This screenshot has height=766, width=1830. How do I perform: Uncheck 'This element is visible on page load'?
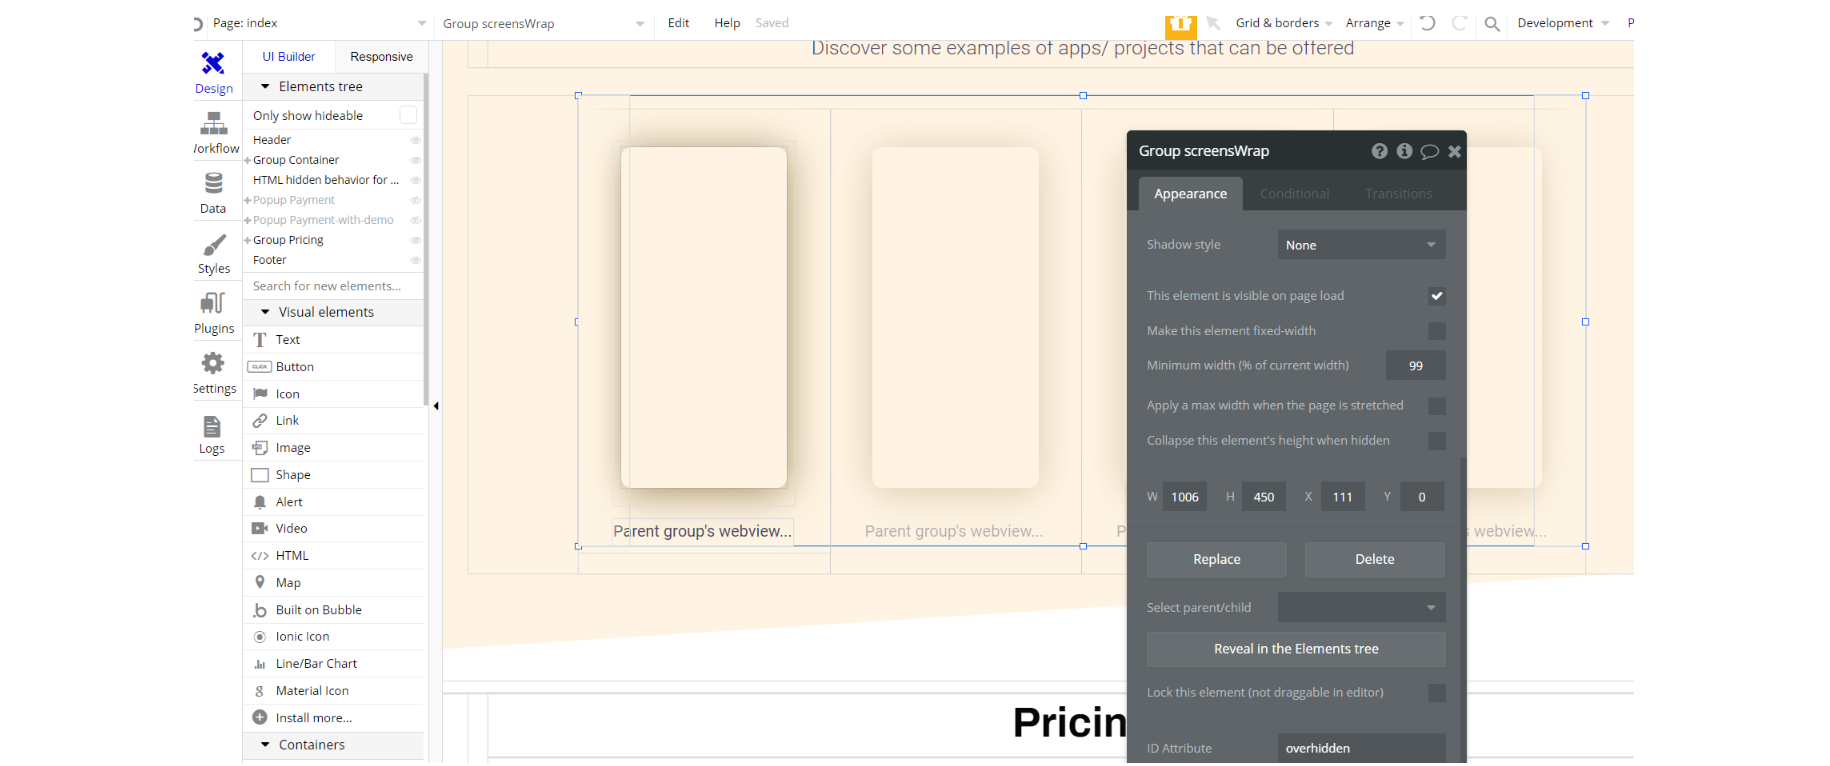(x=1436, y=296)
